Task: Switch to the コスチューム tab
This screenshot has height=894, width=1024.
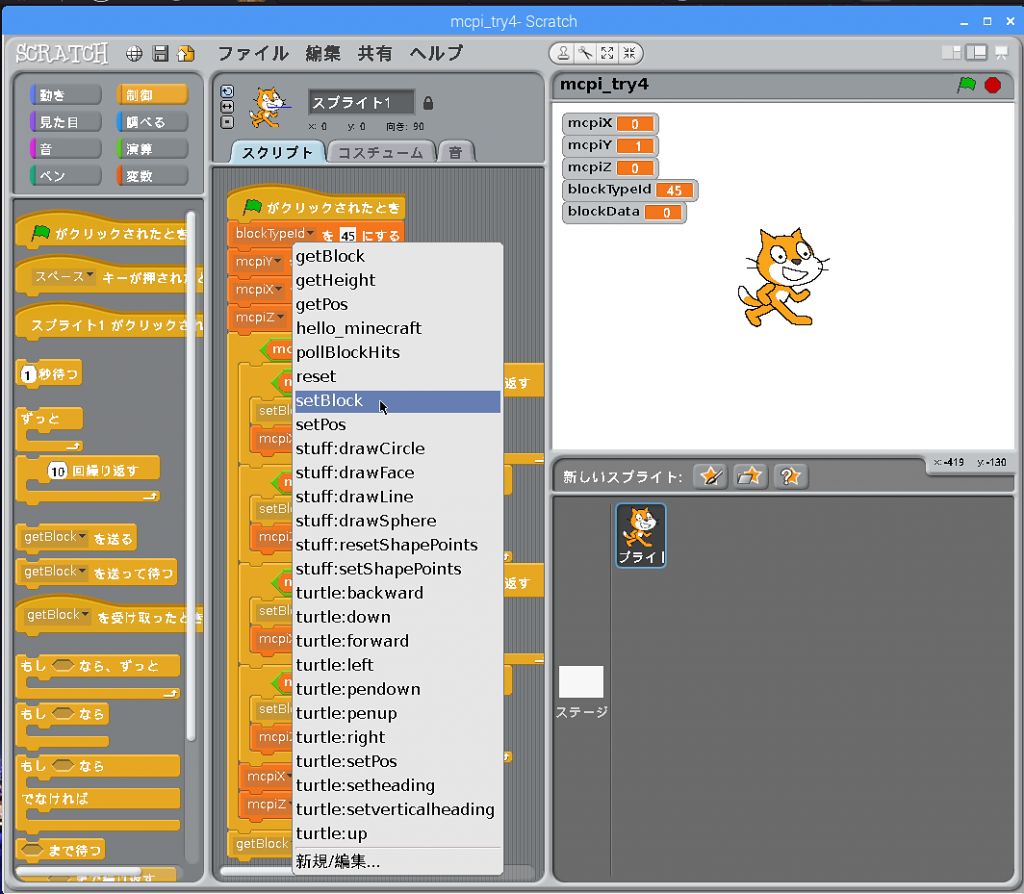Action: click(380, 153)
